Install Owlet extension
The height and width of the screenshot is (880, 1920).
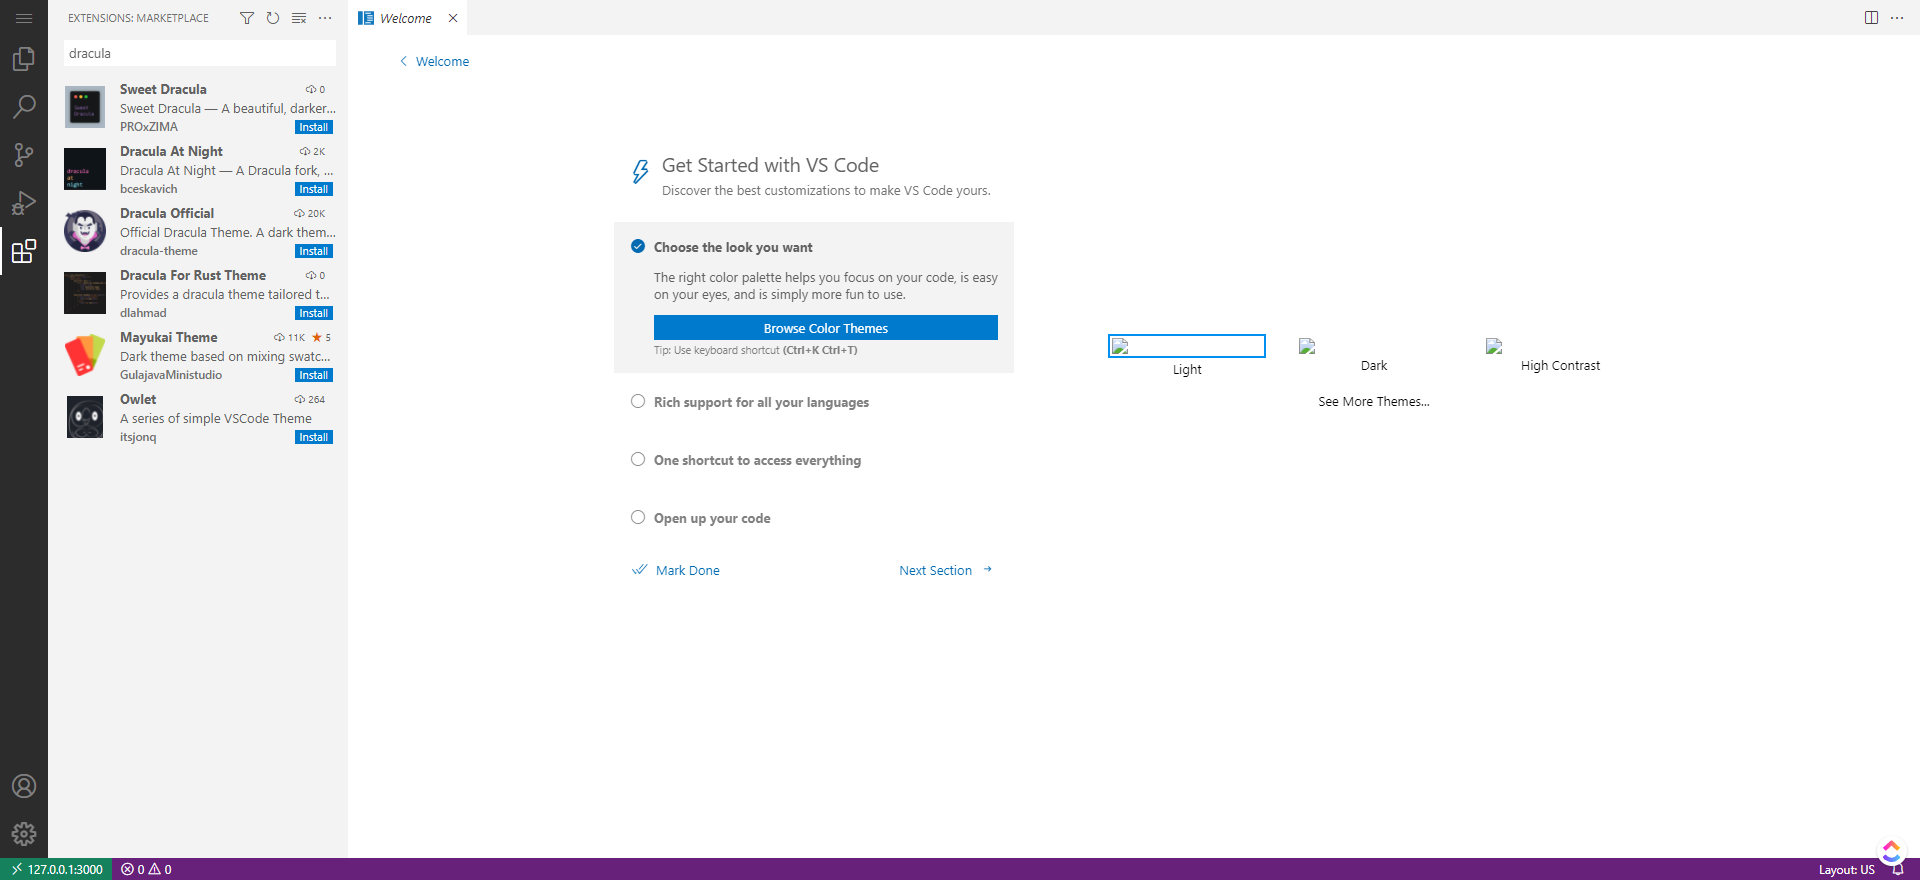pyautogui.click(x=314, y=437)
